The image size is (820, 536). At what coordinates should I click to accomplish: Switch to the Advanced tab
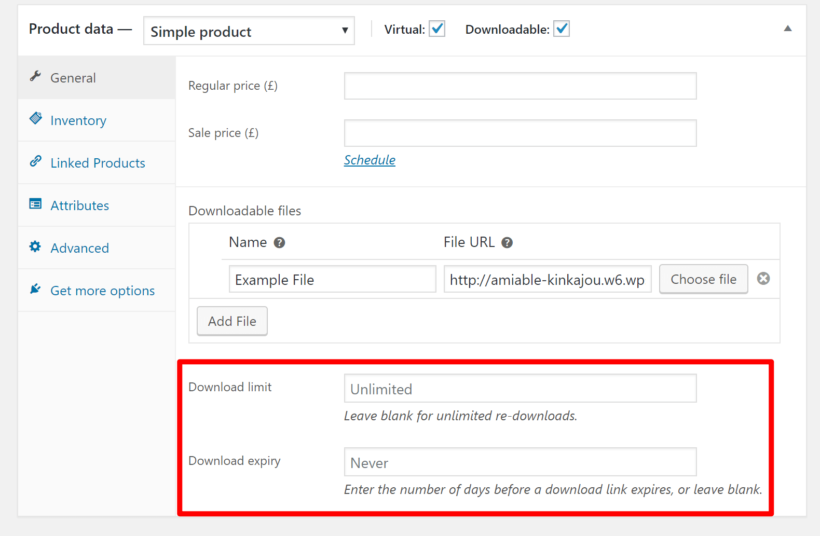pyautogui.click(x=97, y=248)
